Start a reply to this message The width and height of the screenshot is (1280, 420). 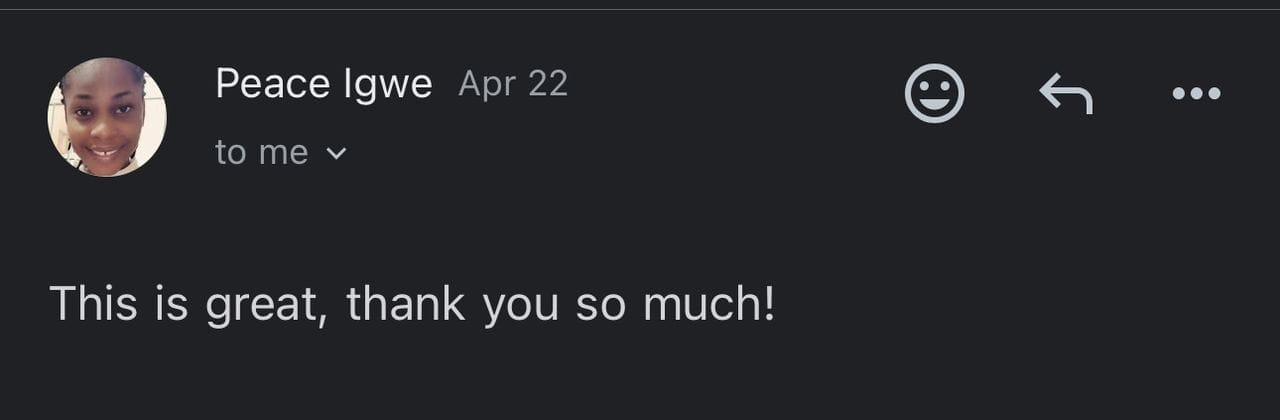1065,94
